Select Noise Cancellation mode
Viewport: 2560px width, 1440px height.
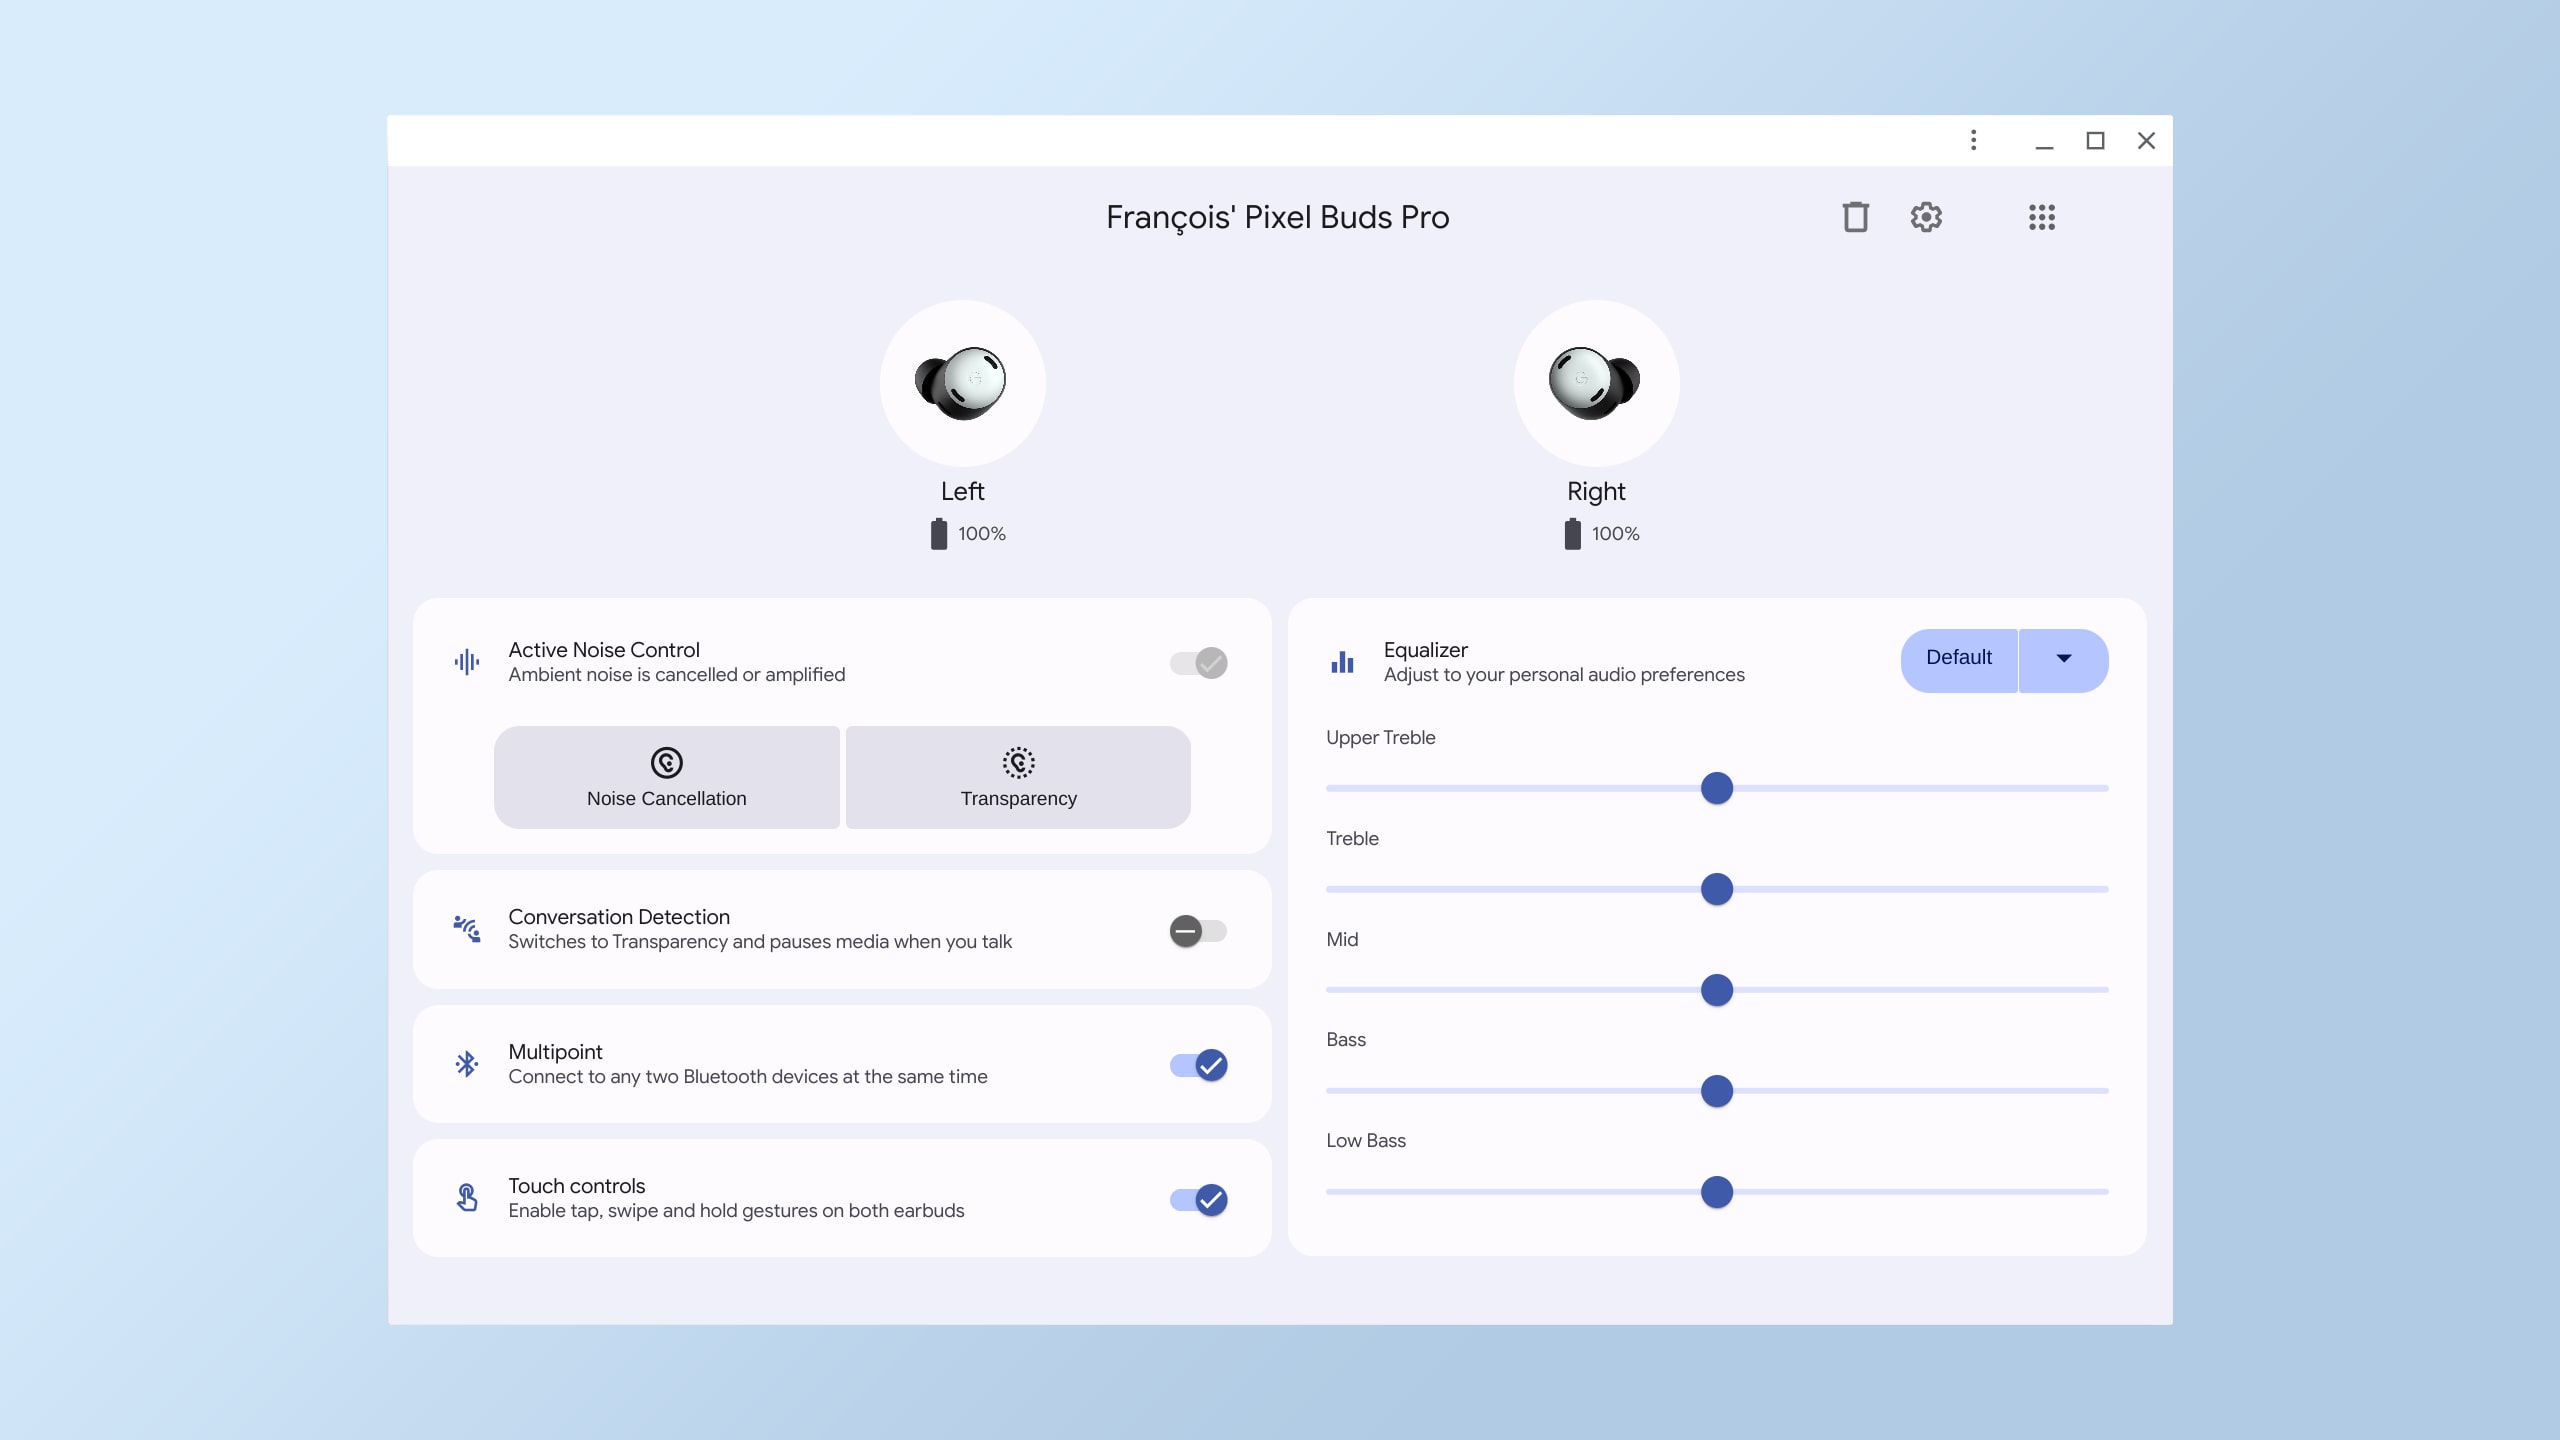point(666,777)
